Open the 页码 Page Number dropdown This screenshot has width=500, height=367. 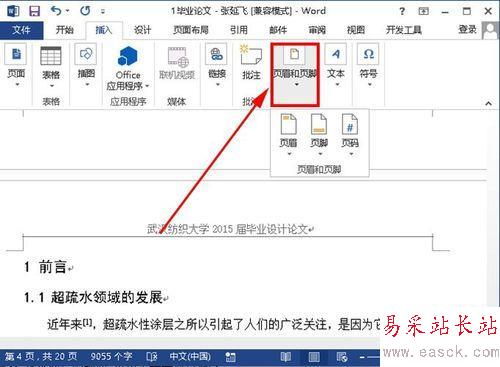tap(350, 135)
